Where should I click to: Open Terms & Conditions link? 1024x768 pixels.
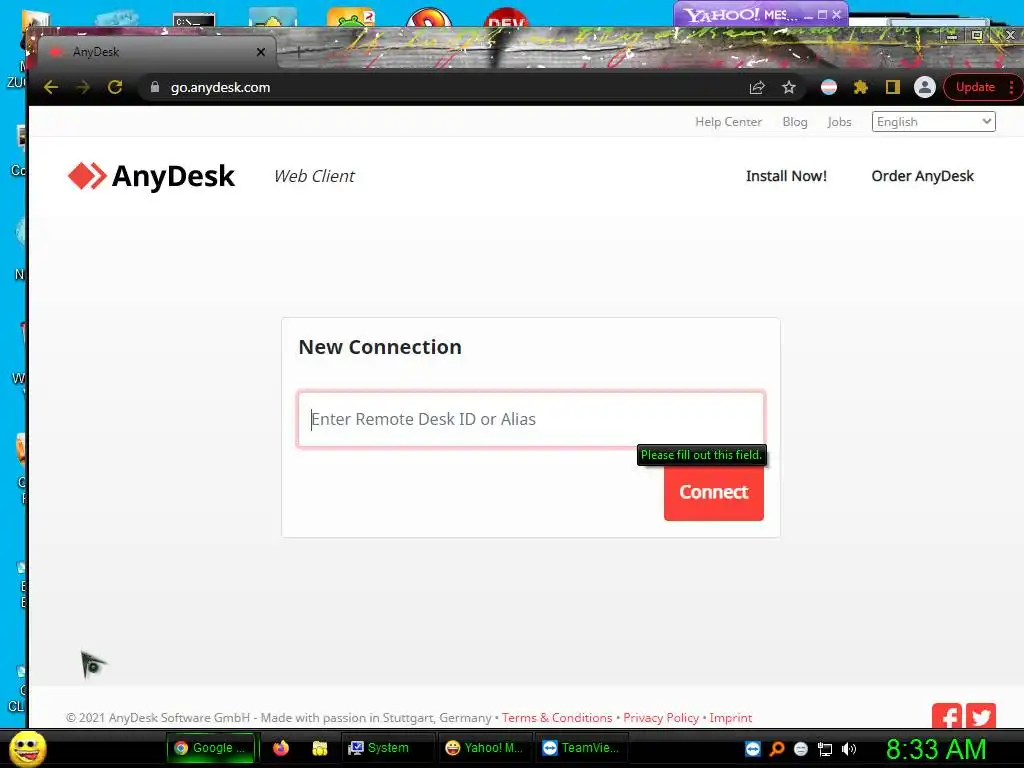[557, 718]
